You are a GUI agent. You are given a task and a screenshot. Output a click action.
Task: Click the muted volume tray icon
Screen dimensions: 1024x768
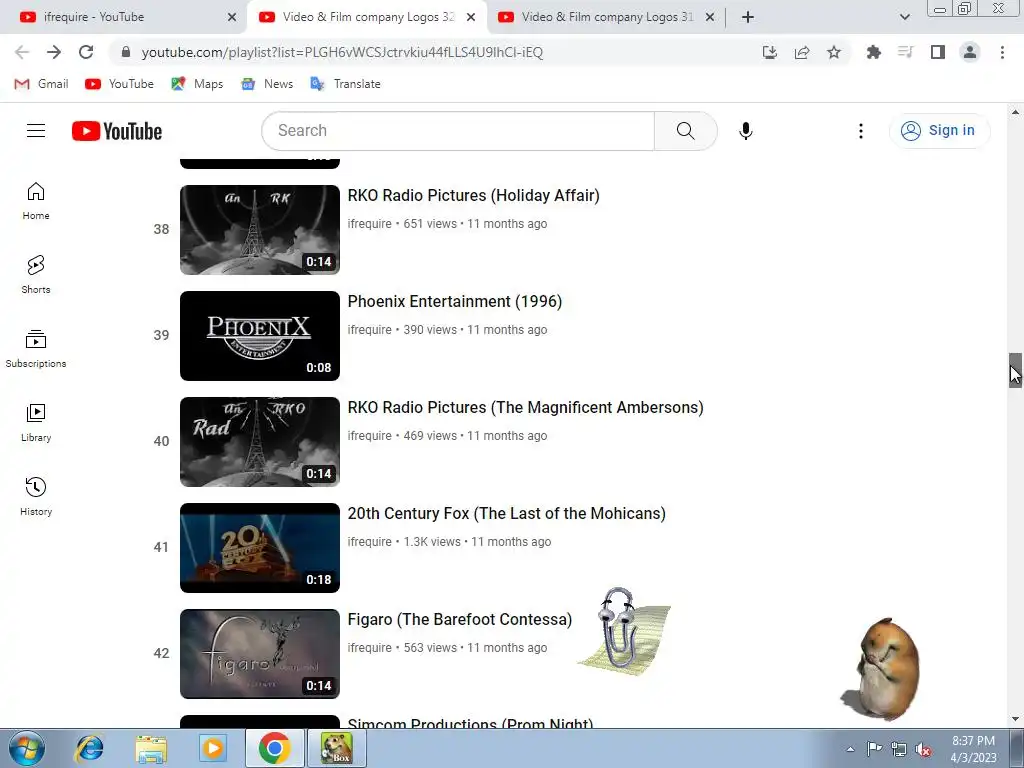click(923, 749)
